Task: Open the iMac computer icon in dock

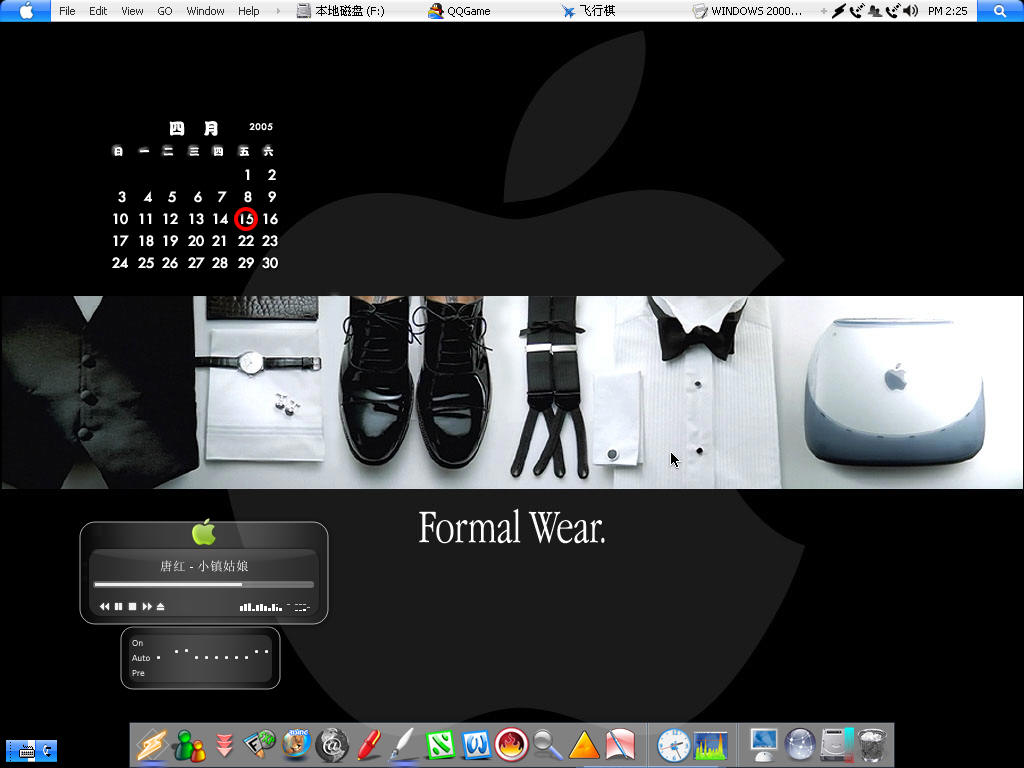Action: point(763,744)
